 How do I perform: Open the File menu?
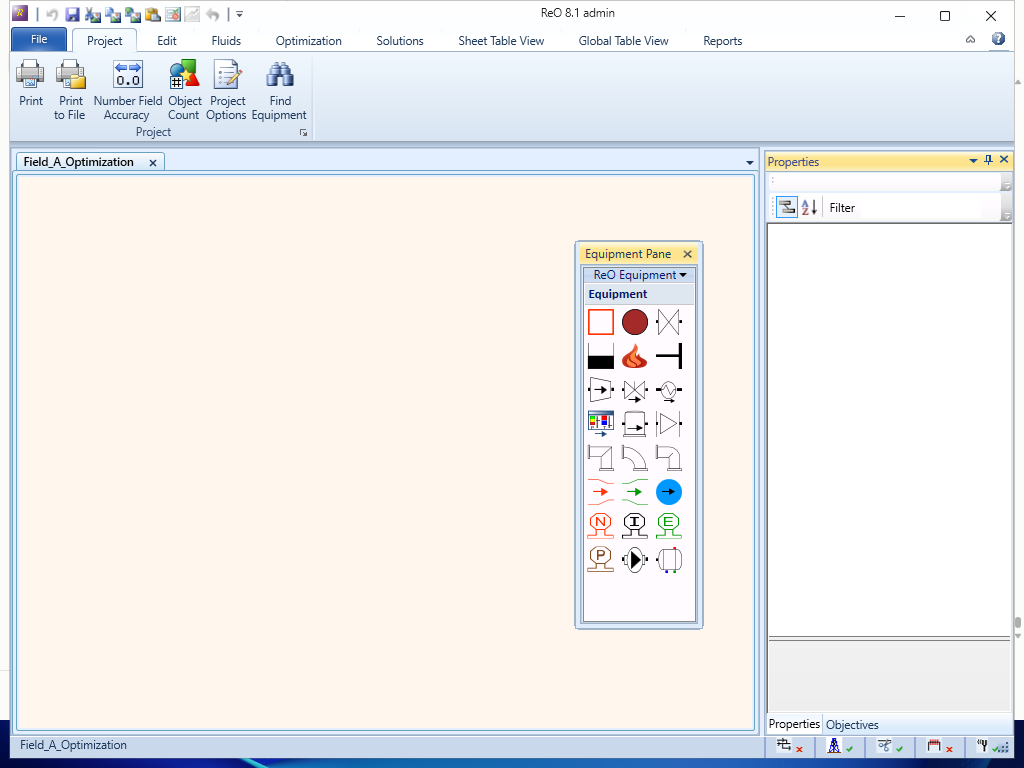[39, 39]
